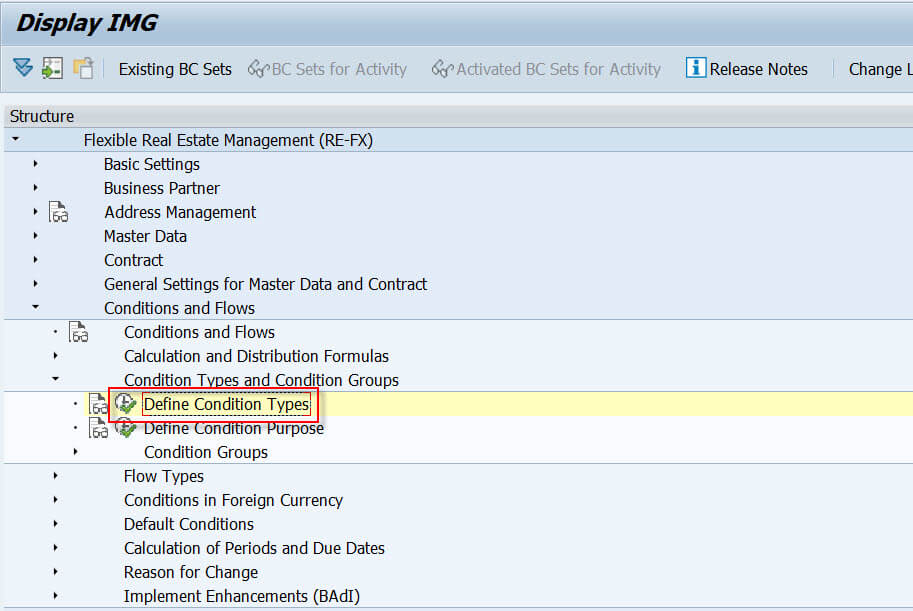Expand Condition Groups node

pyautogui.click(x=76, y=451)
